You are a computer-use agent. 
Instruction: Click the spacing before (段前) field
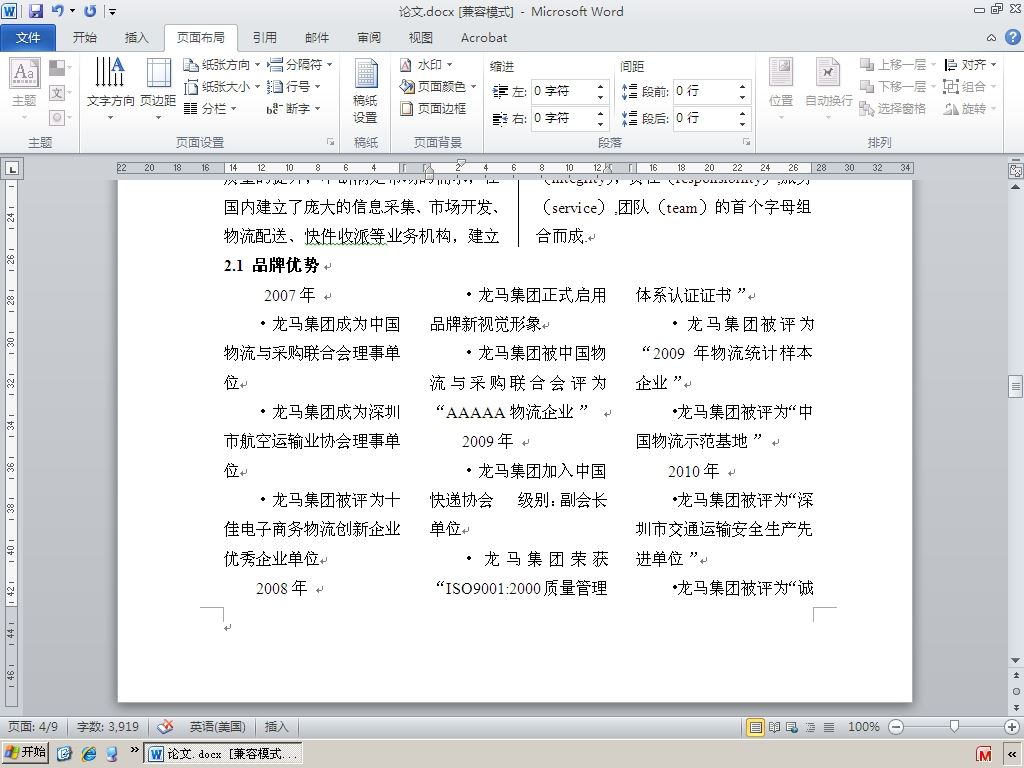click(705, 91)
